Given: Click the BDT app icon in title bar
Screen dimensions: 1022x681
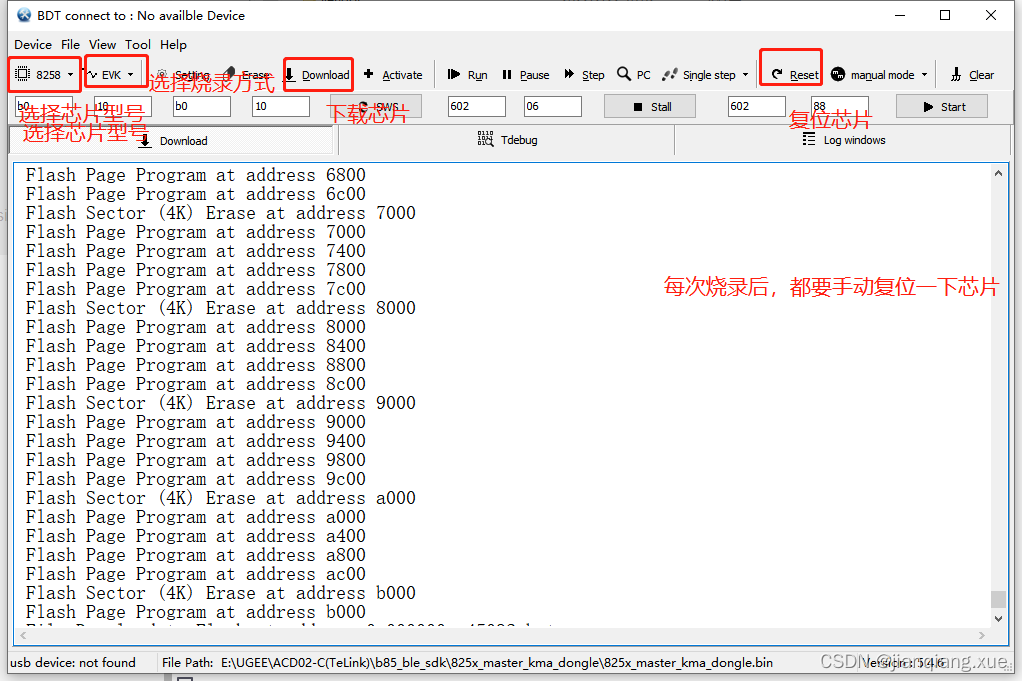Looking at the screenshot, I should tap(24, 15).
